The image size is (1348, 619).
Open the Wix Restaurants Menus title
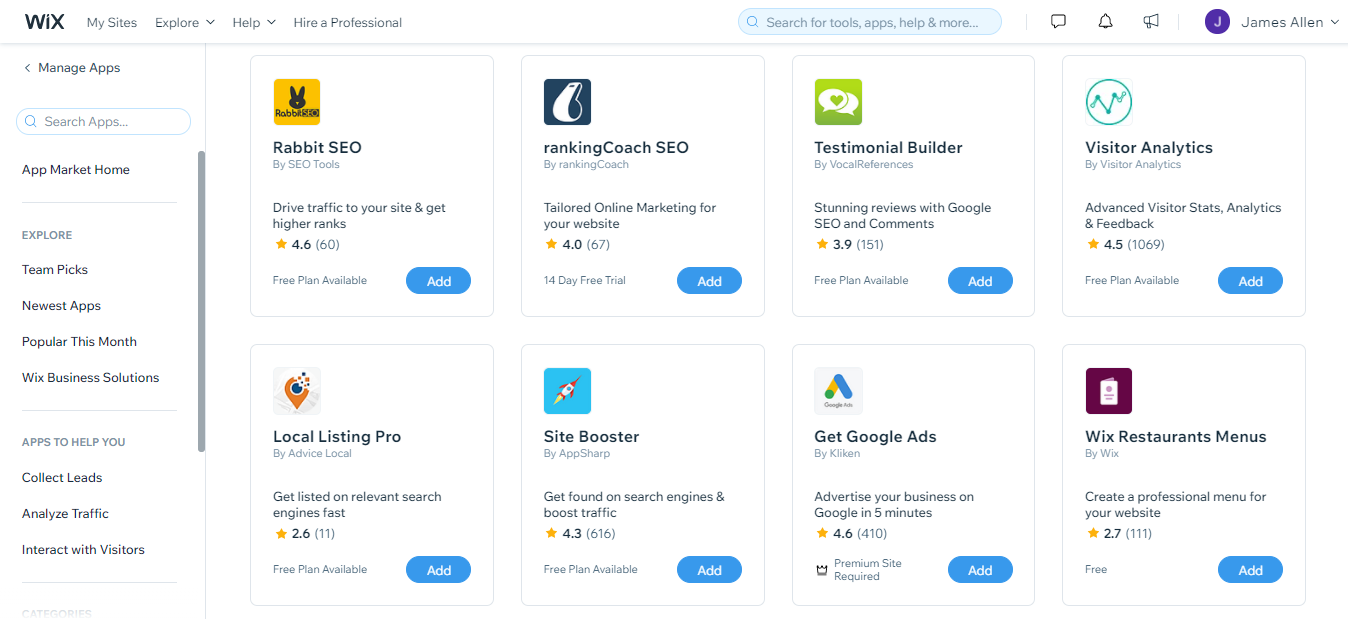[1176, 437]
